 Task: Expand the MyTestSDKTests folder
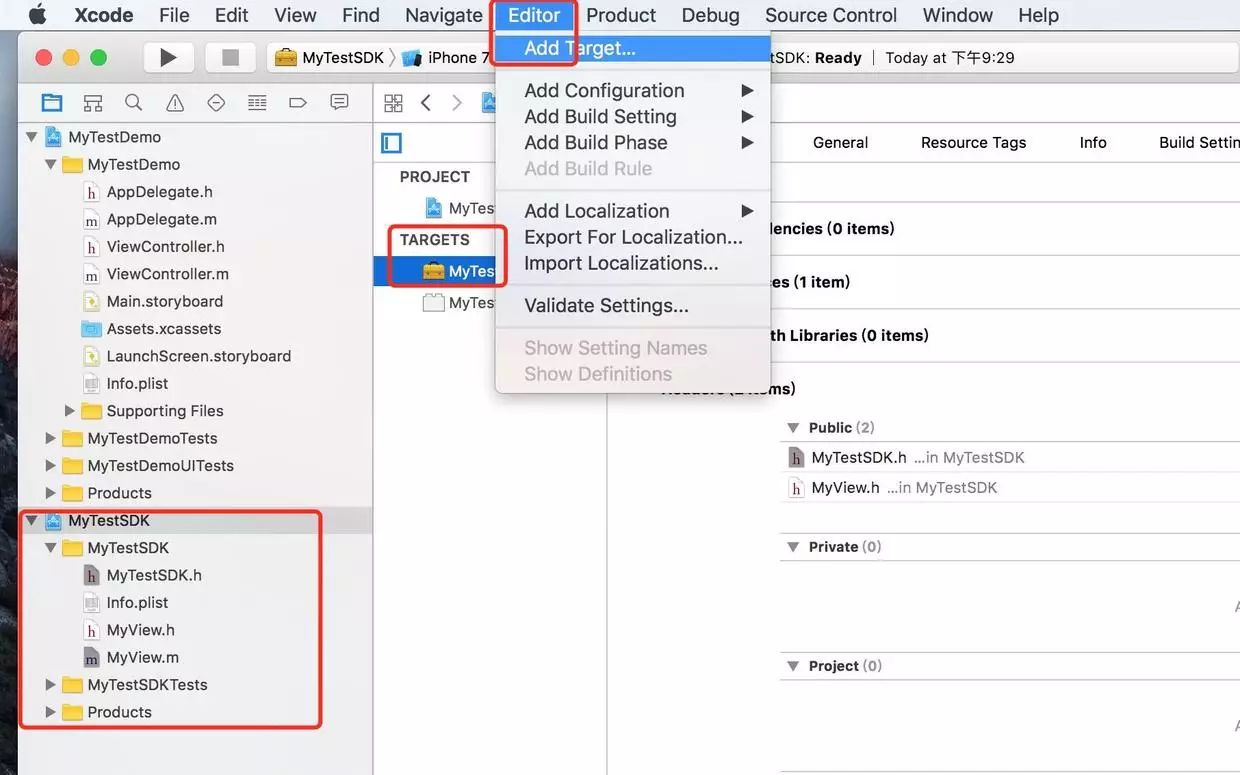50,685
